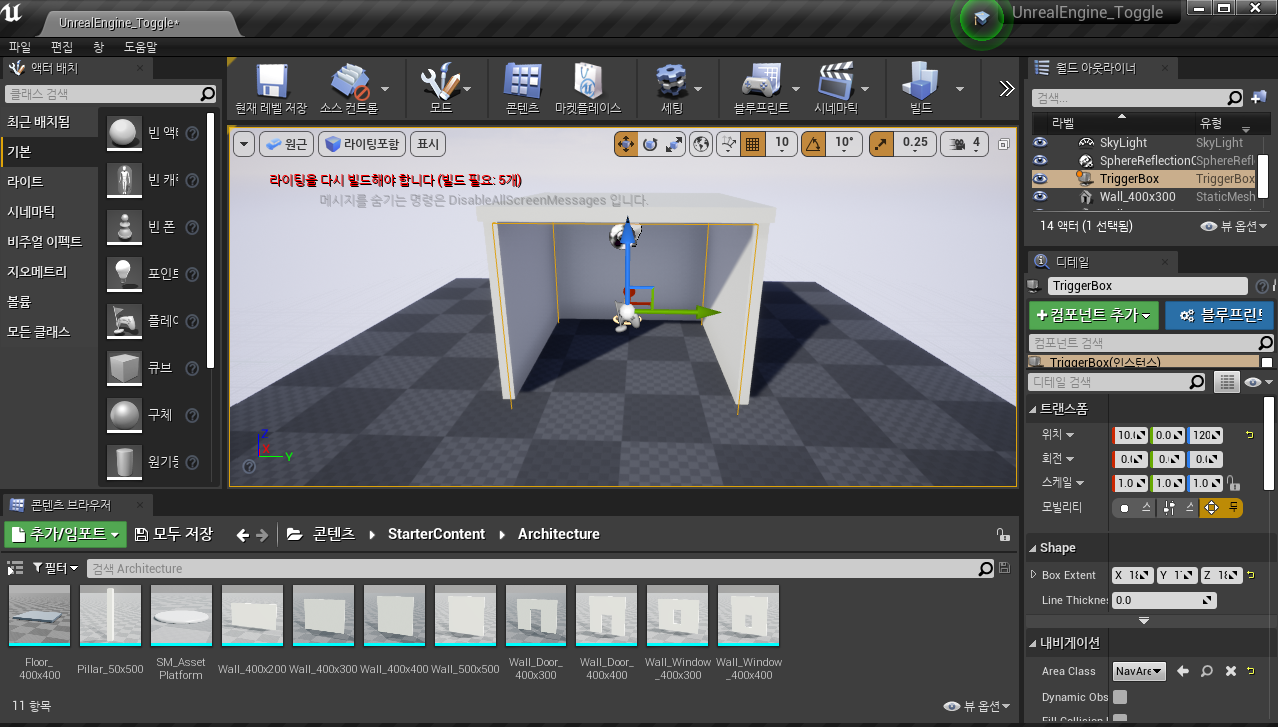
Task: Open the Content browser toolbar button
Action: coord(522,89)
